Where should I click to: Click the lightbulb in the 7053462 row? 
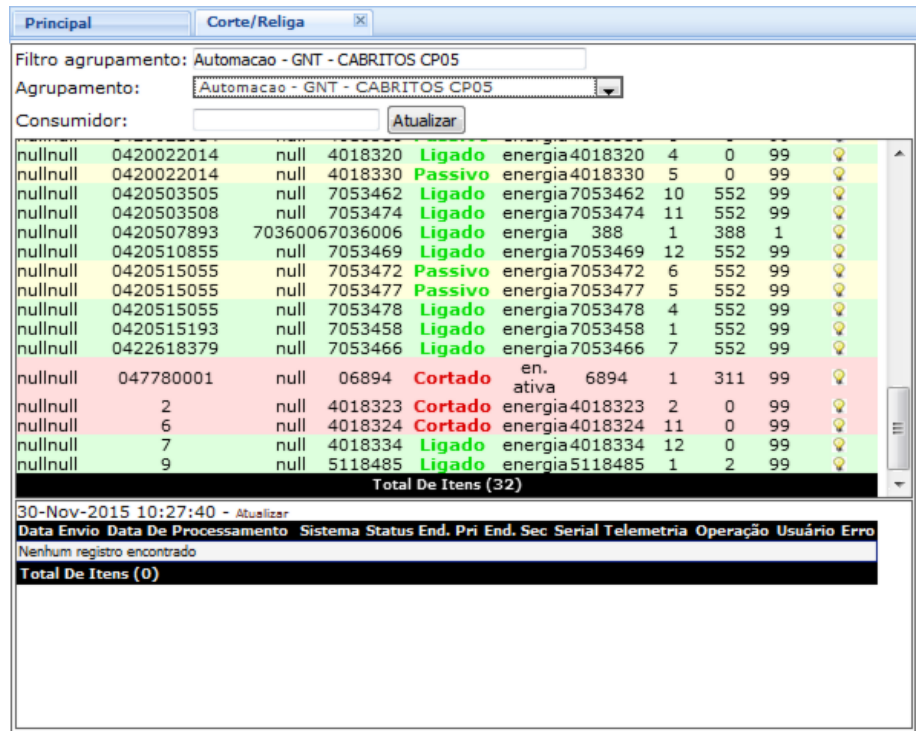coord(839,193)
